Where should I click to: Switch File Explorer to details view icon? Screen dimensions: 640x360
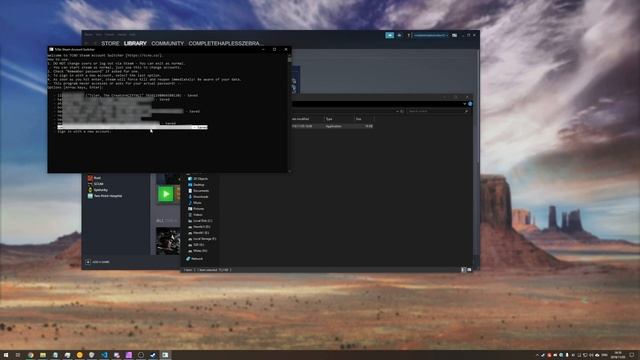[463, 270]
